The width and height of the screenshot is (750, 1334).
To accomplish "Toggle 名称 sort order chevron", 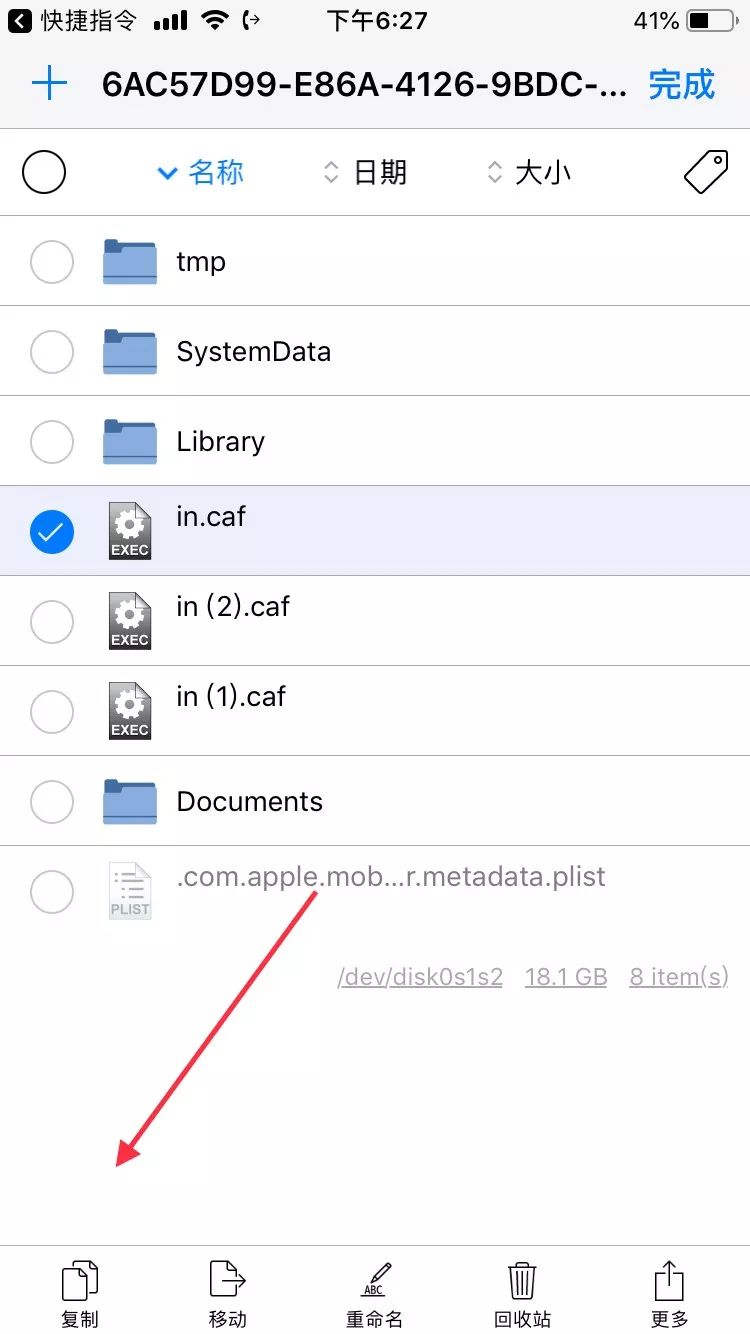I will click(167, 172).
